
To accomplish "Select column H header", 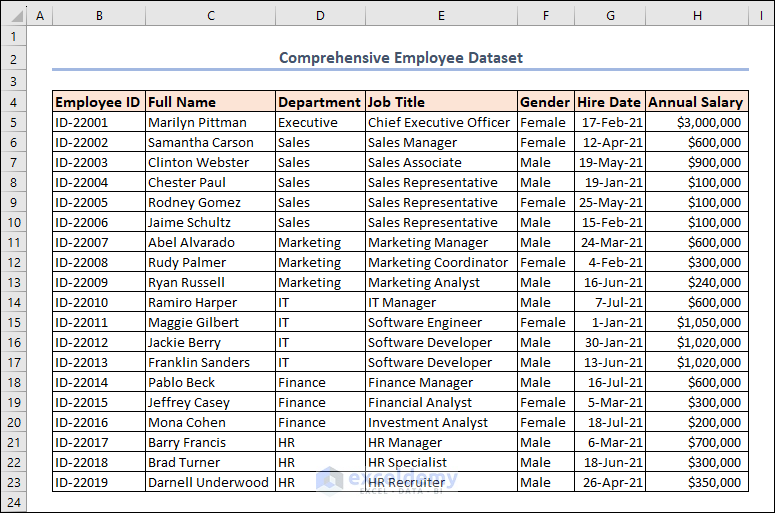I will pyautogui.click(x=697, y=15).
